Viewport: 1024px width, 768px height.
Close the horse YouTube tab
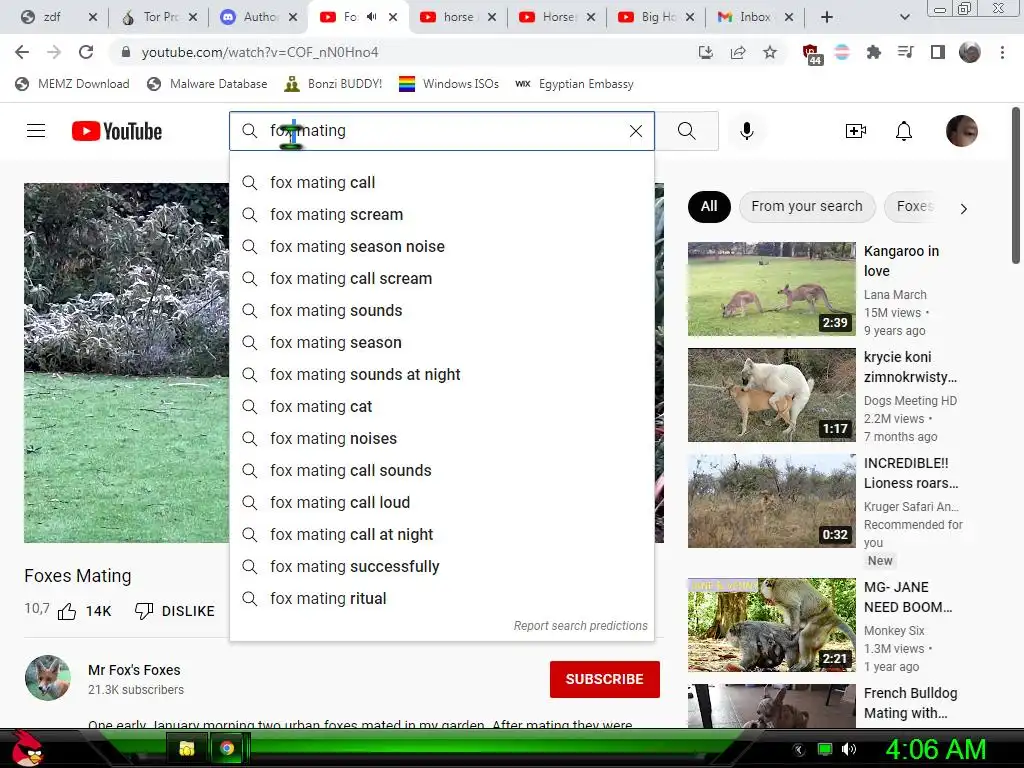tap(492, 17)
